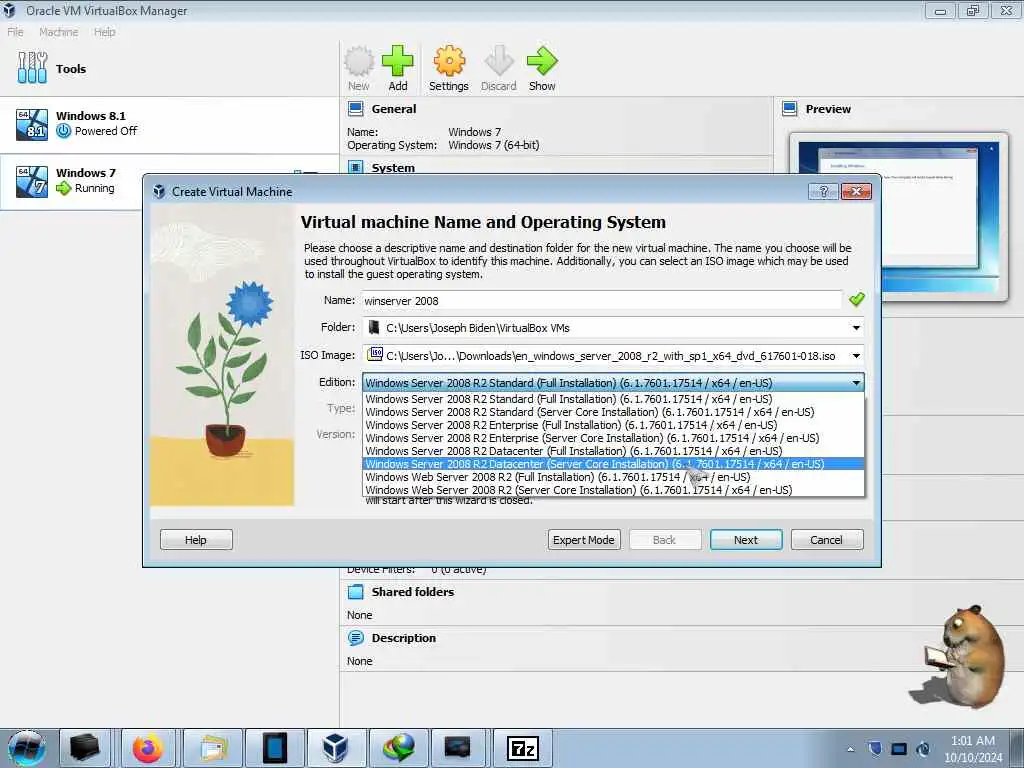Image resolution: width=1024 pixels, height=768 pixels.
Task: Open VirtualBox cube icon in taskbar
Action: pyautogui.click(x=336, y=748)
